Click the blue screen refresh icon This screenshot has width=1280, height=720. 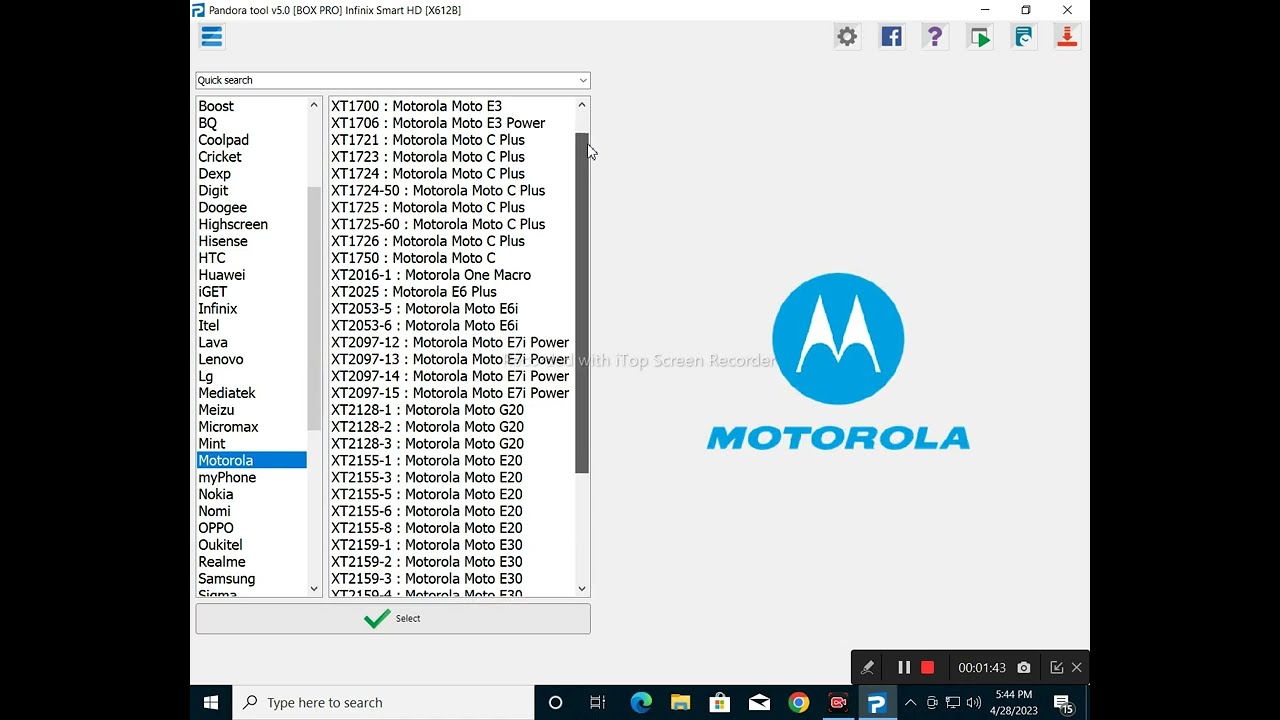[1023, 37]
